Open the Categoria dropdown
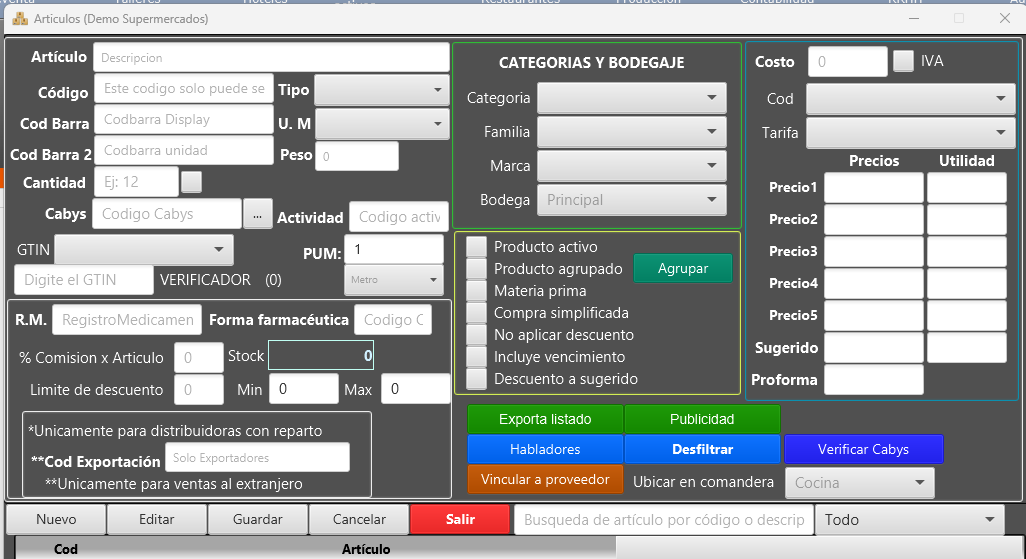The image size is (1026, 559). pyautogui.click(x=632, y=98)
